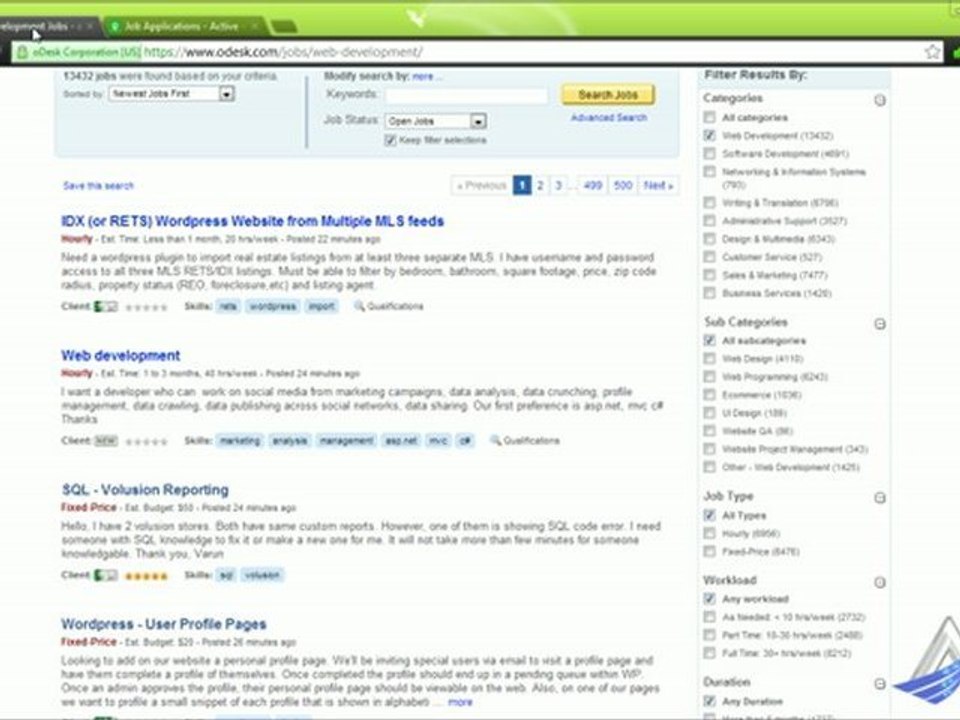Click Save this search link
The image size is (960, 720).
pyautogui.click(x=98, y=186)
